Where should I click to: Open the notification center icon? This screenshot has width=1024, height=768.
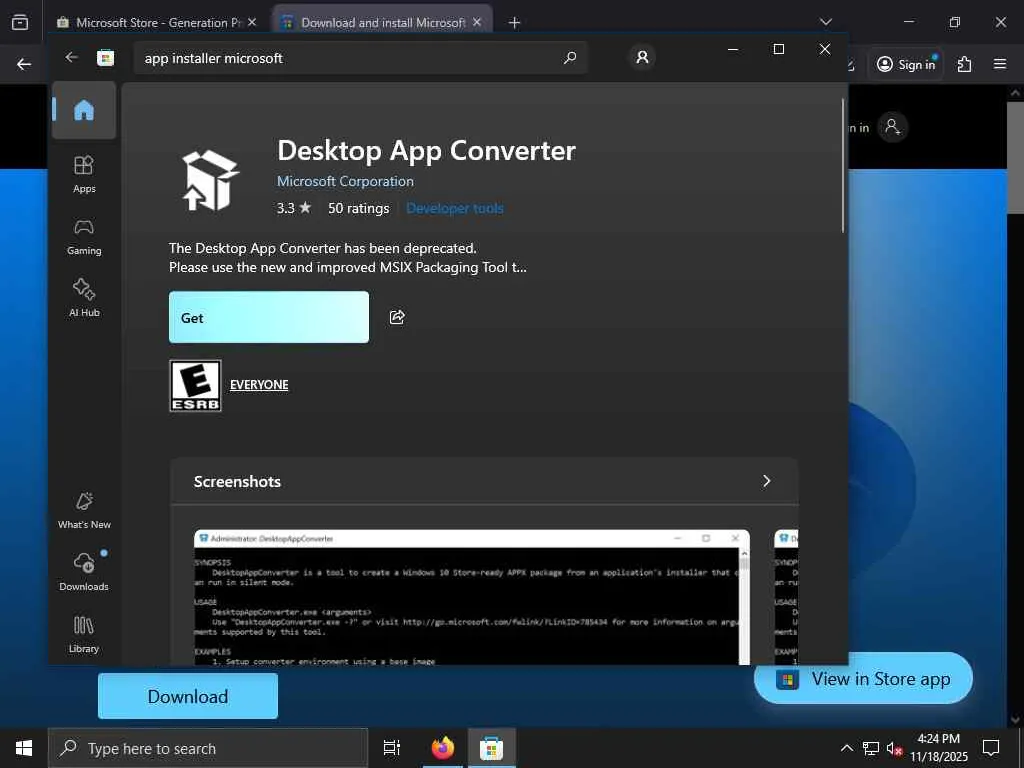pyautogui.click(x=991, y=748)
